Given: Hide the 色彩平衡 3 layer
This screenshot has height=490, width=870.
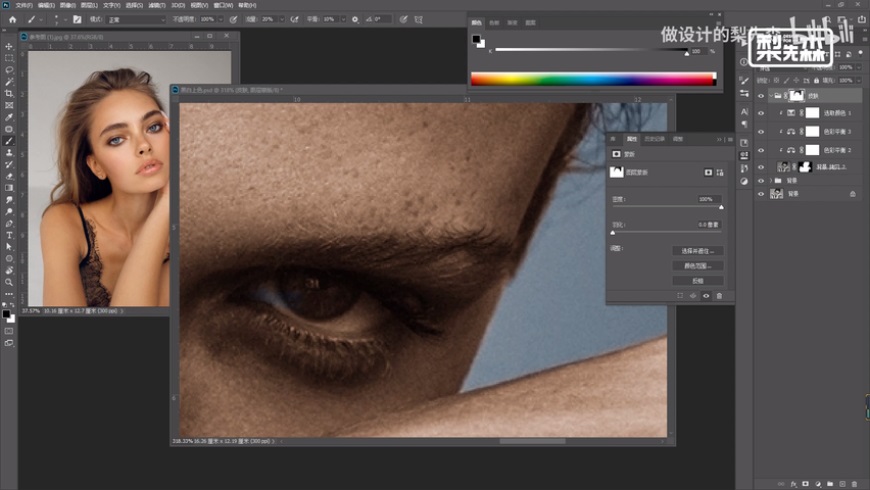Looking at the screenshot, I should tap(761, 131).
